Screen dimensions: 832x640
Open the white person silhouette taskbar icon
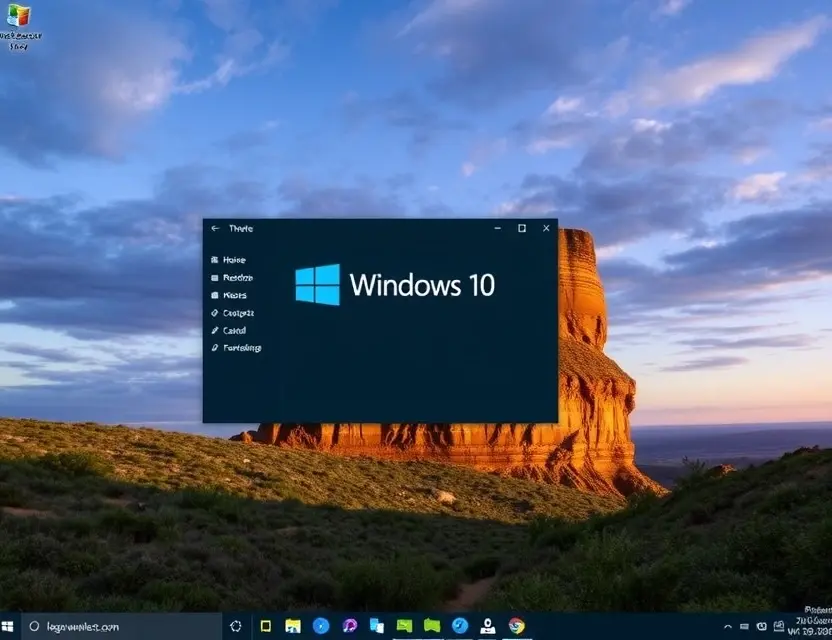click(488, 626)
